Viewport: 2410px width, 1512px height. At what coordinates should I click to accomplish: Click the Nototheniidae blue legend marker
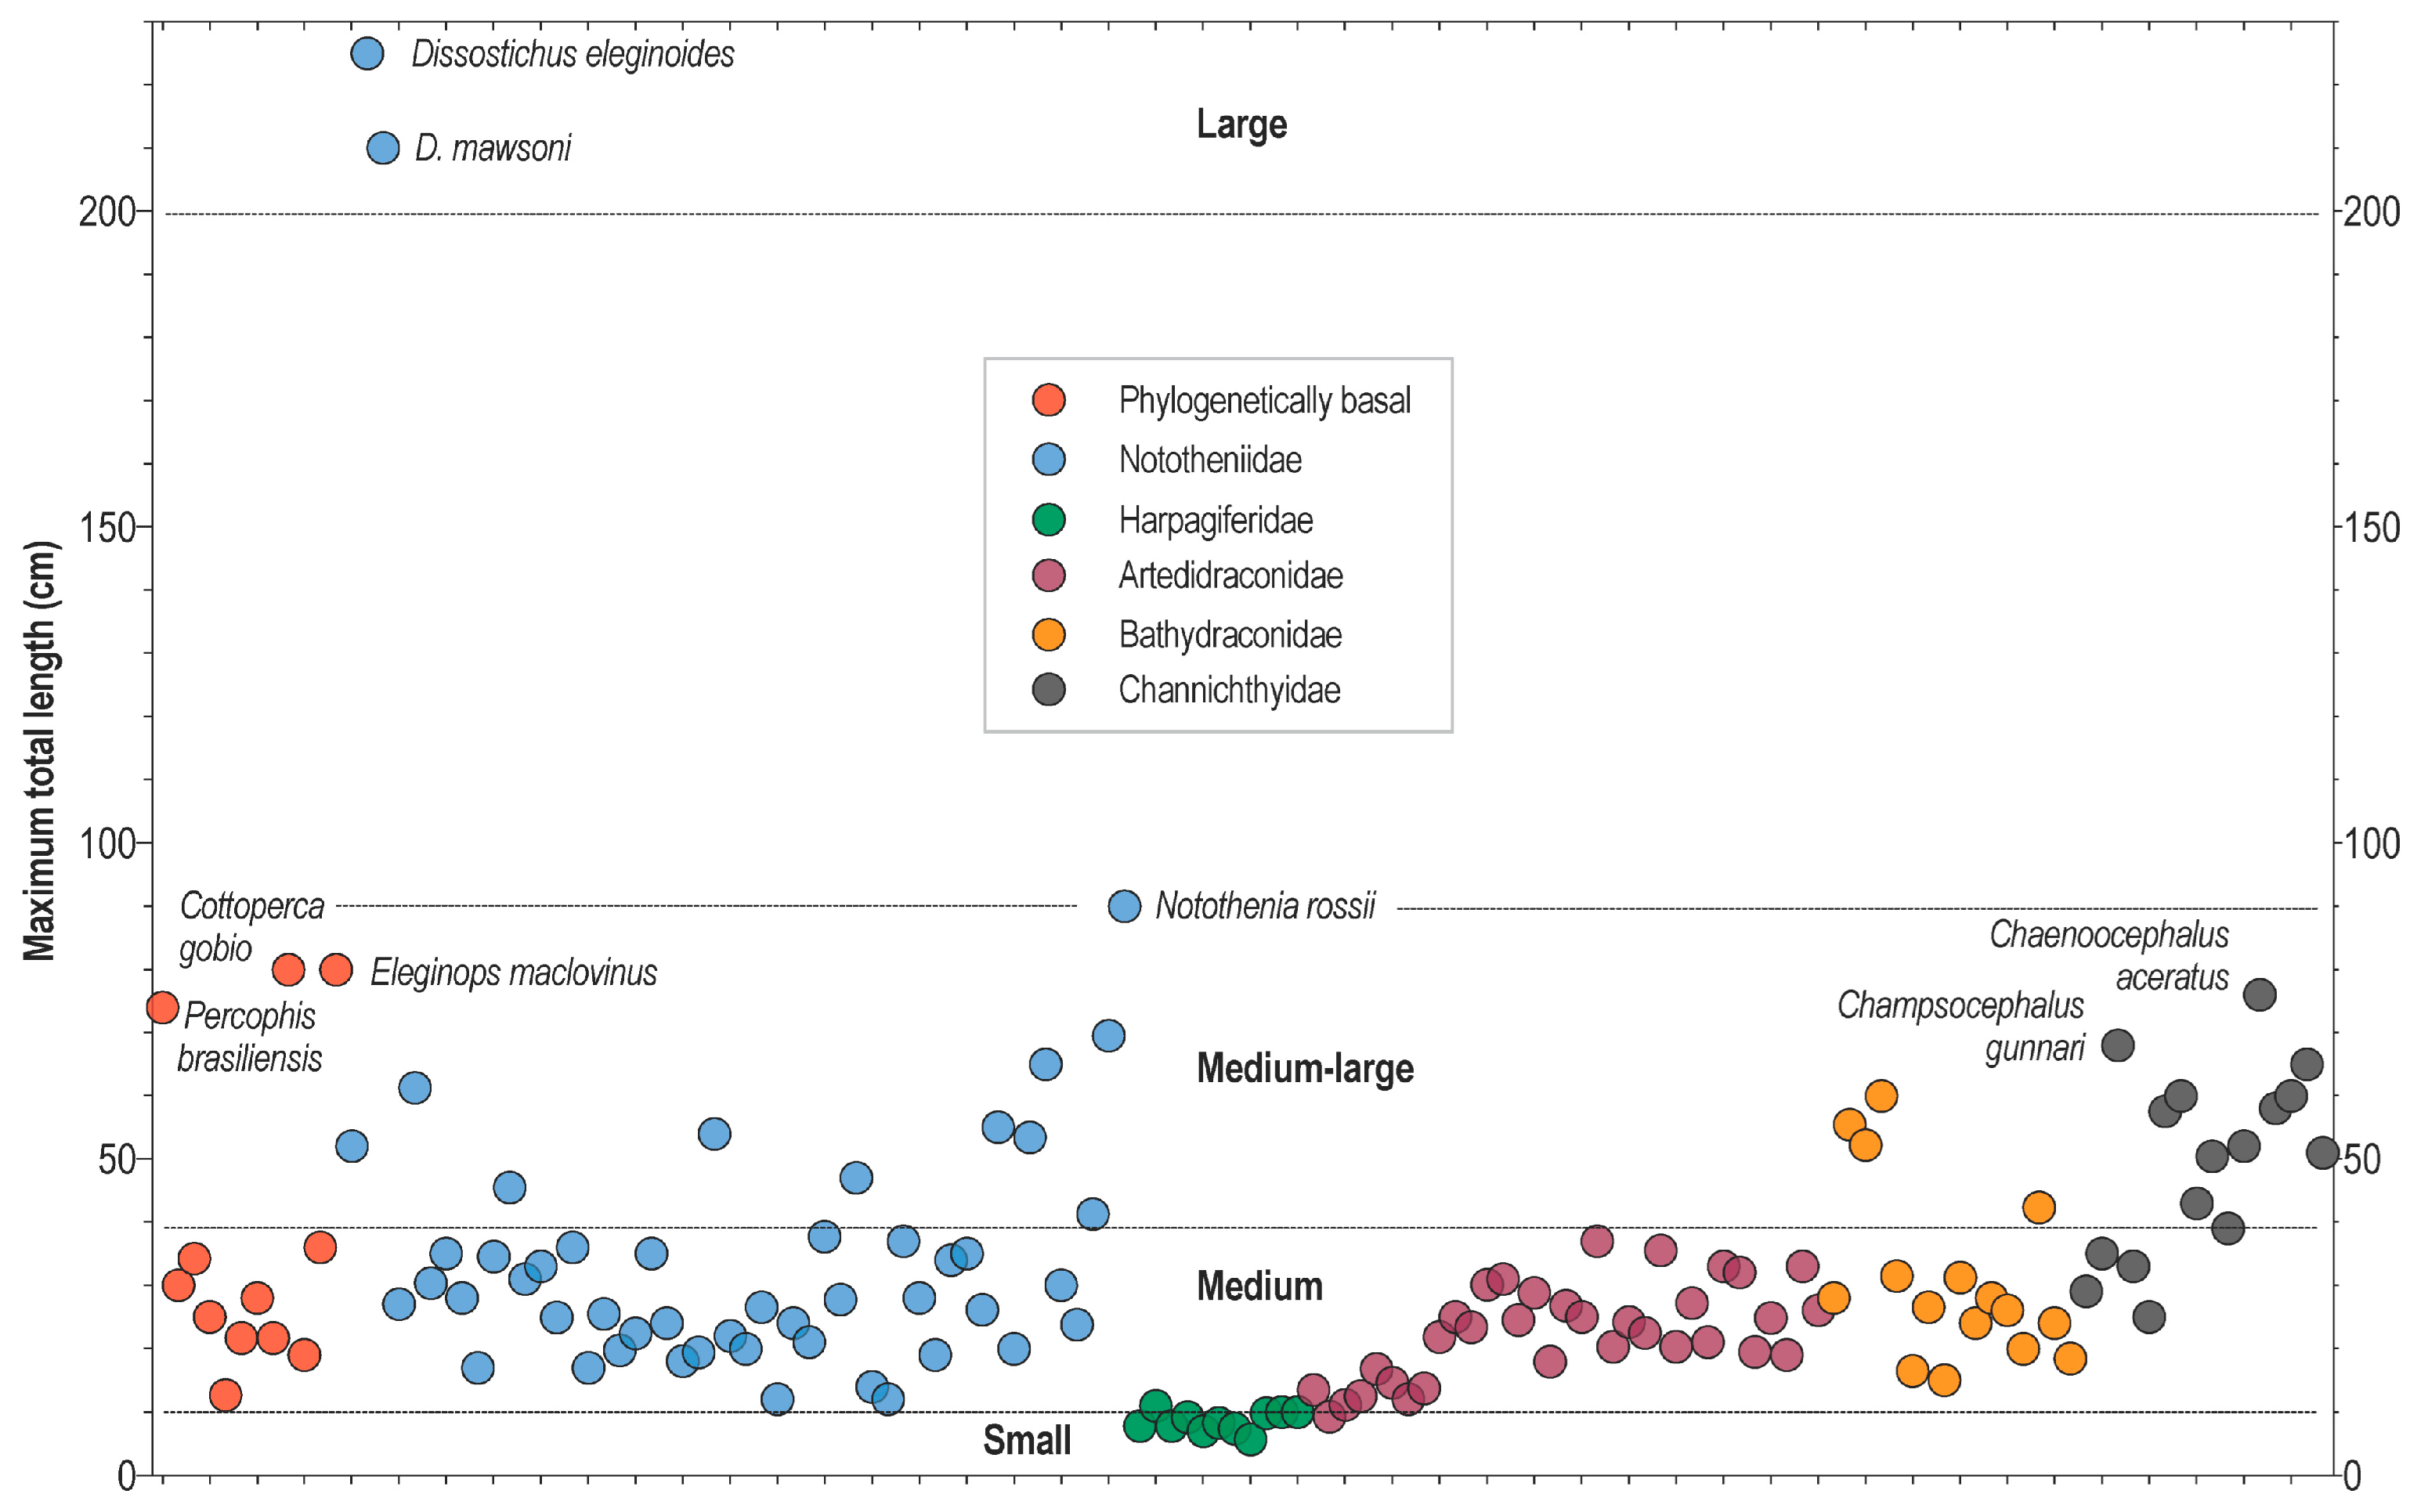[1048, 459]
